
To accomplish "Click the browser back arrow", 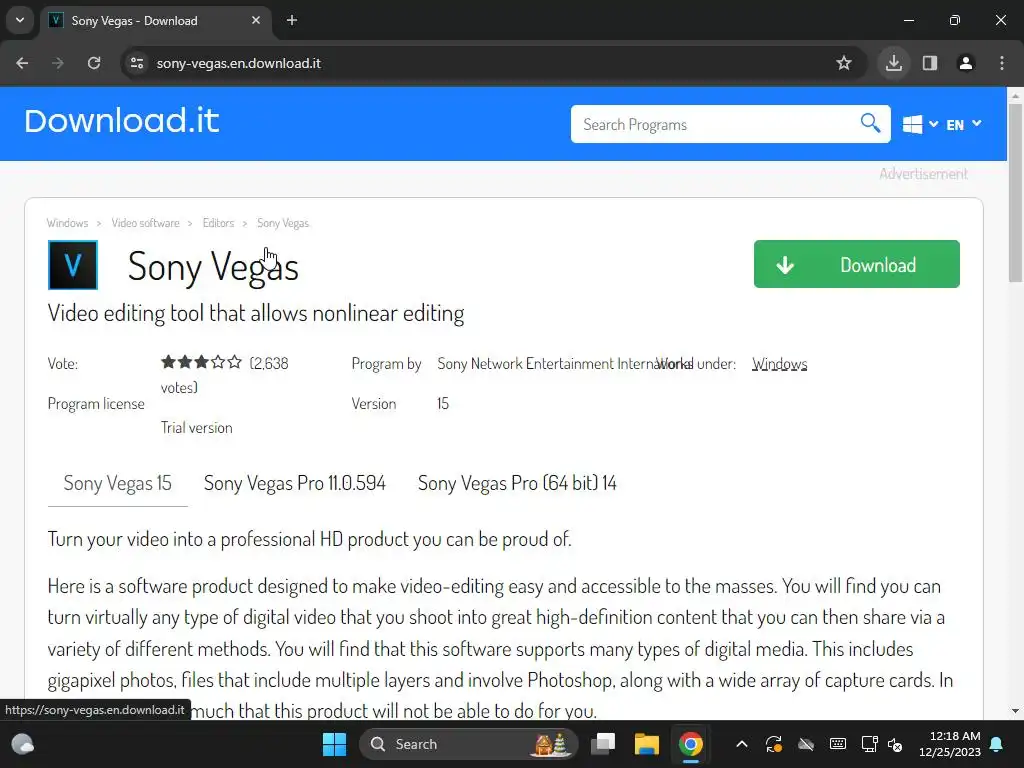I will (22, 63).
